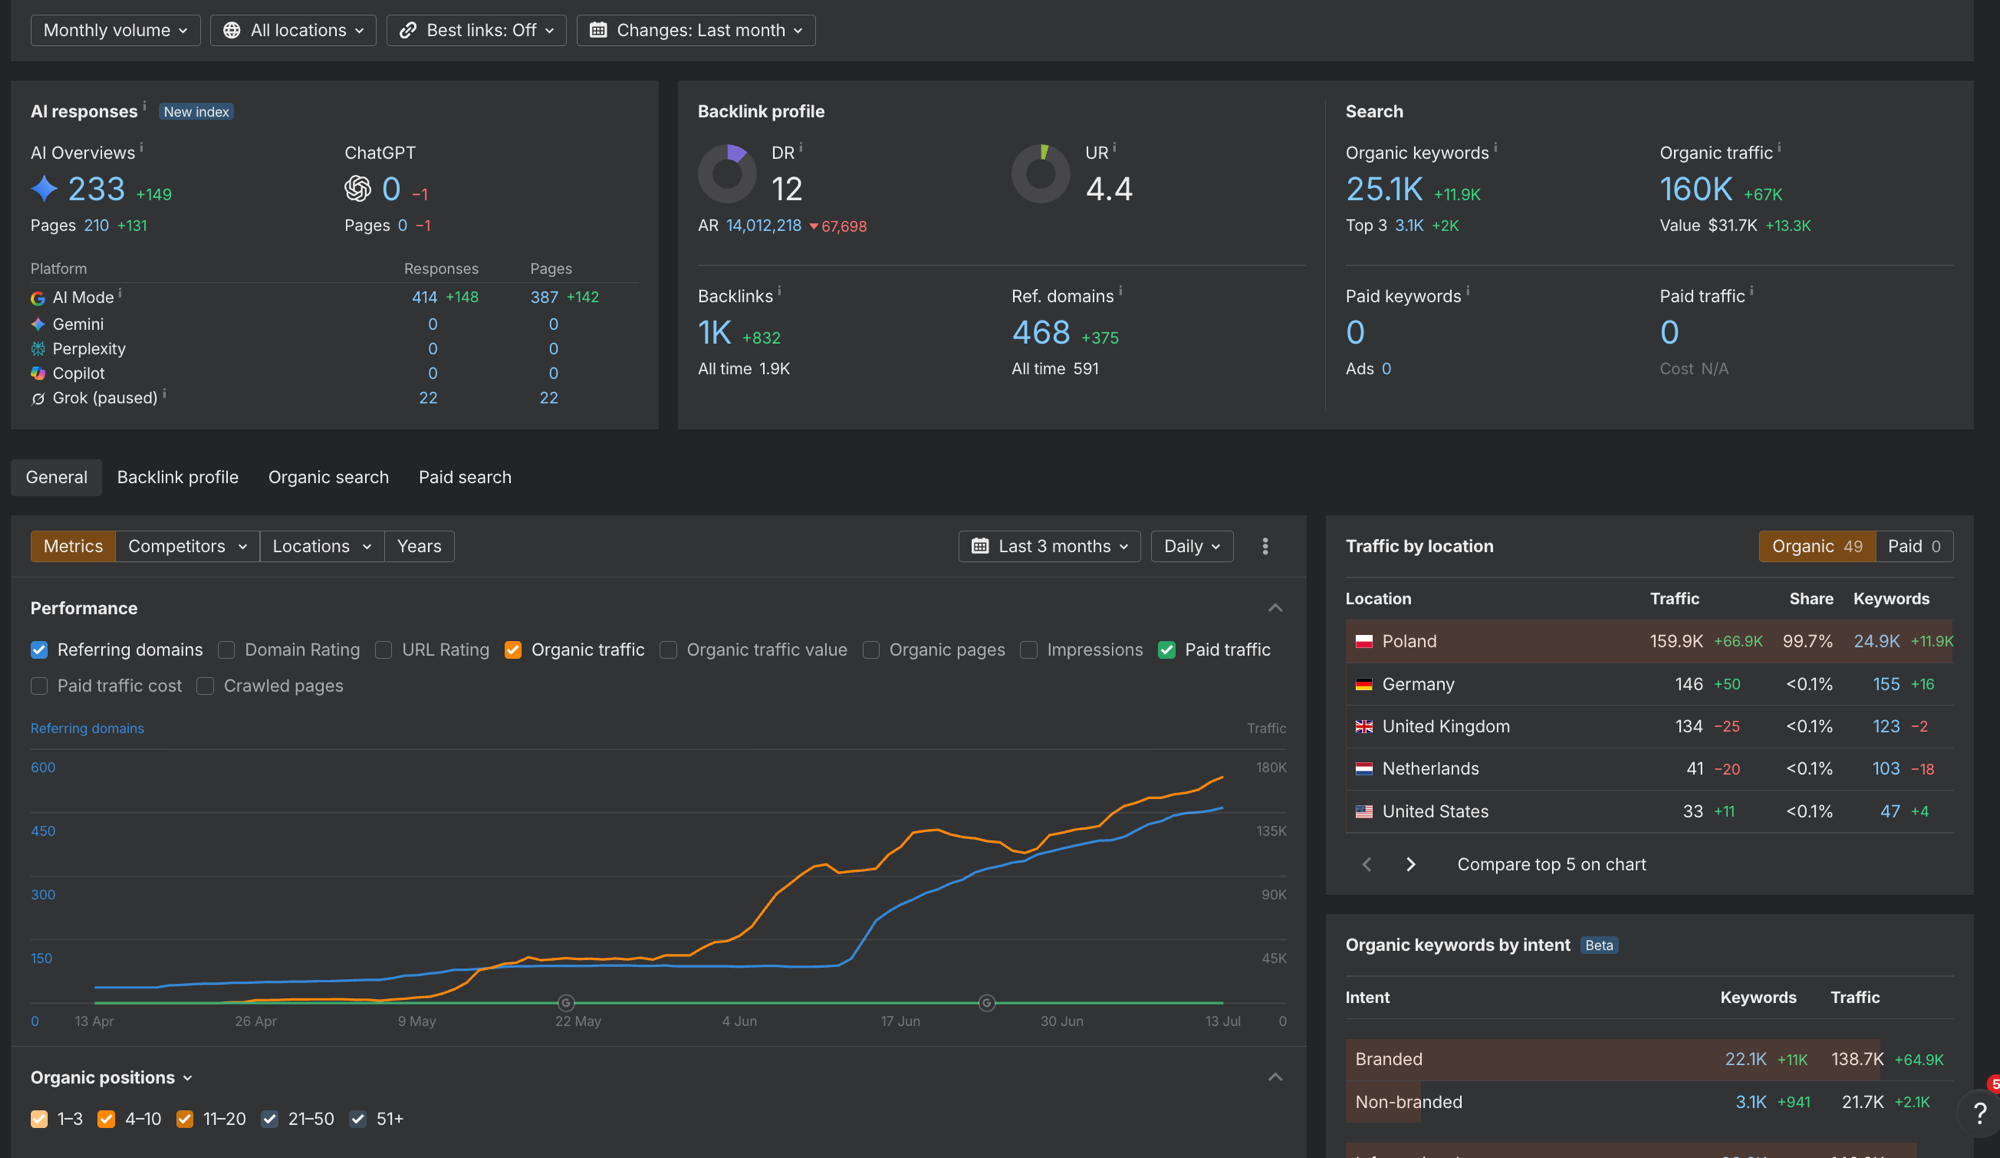Click the United Kingdom flag icon
2000x1158 pixels.
(1364, 727)
